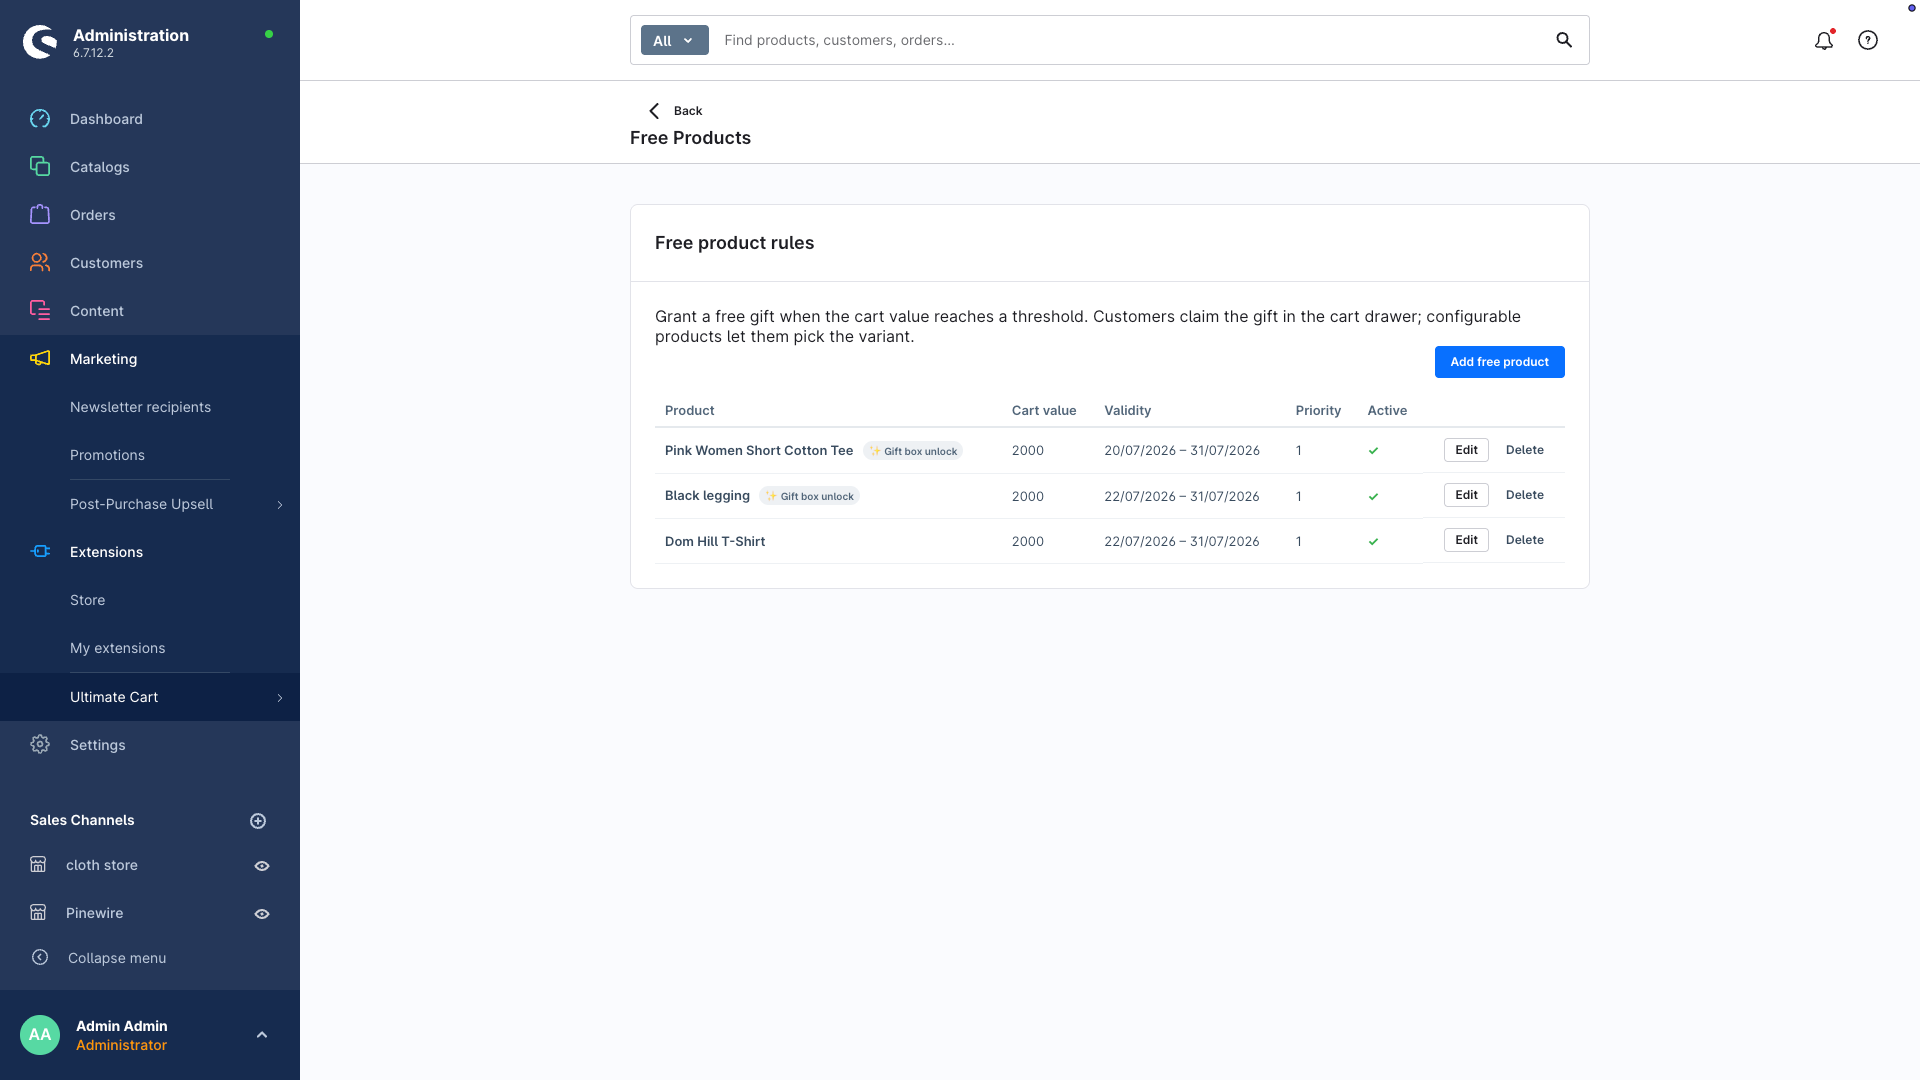Click the search magnifier icon

coord(1564,40)
